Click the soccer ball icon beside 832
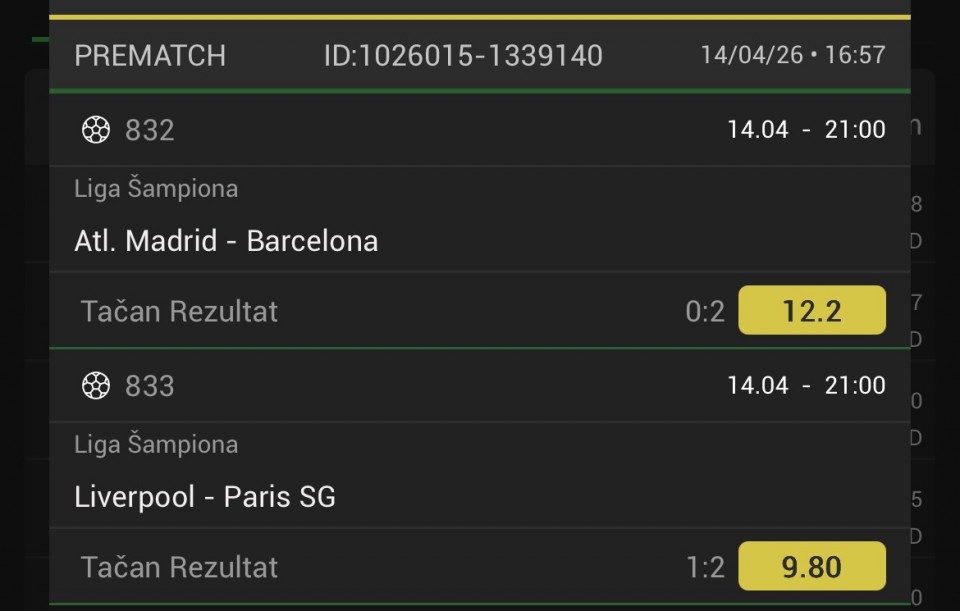The image size is (960, 611). (96, 130)
